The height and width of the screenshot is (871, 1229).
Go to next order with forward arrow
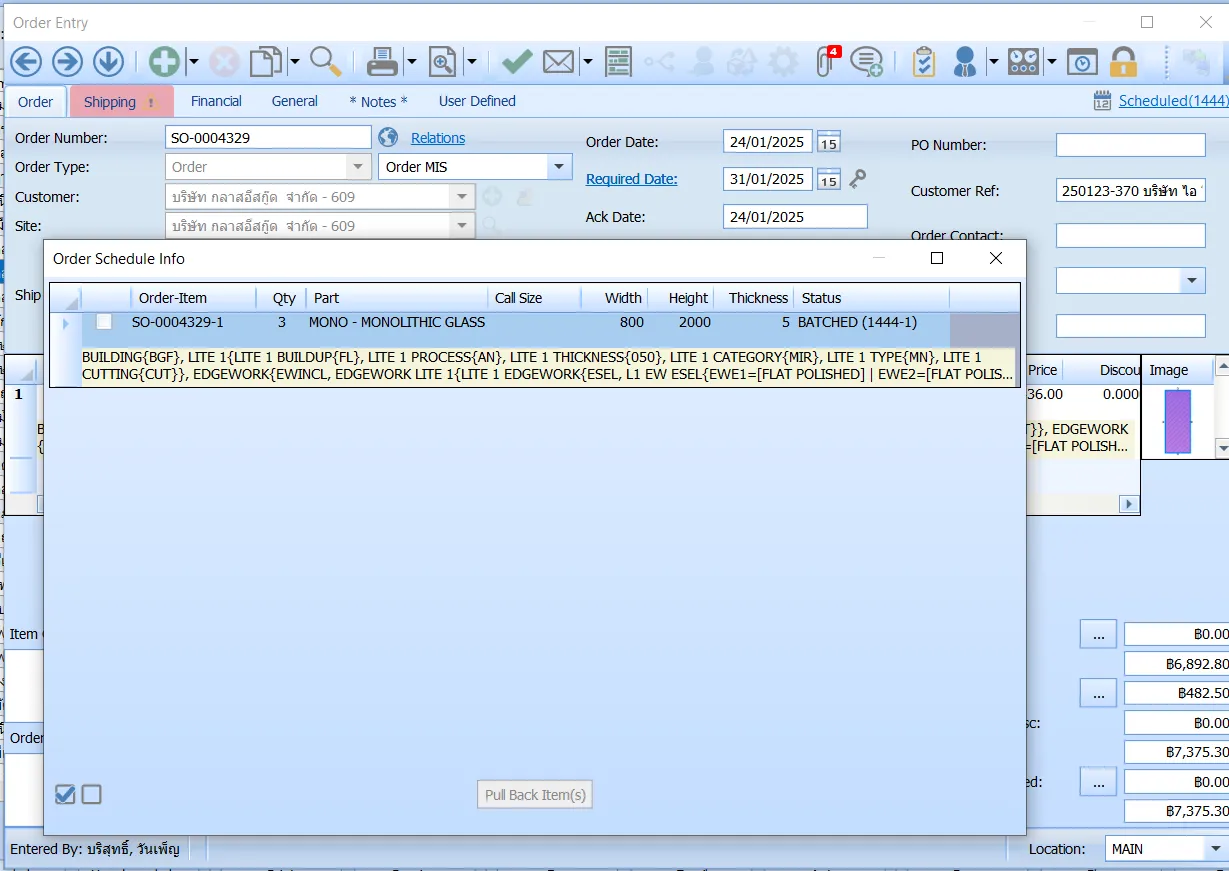(67, 62)
